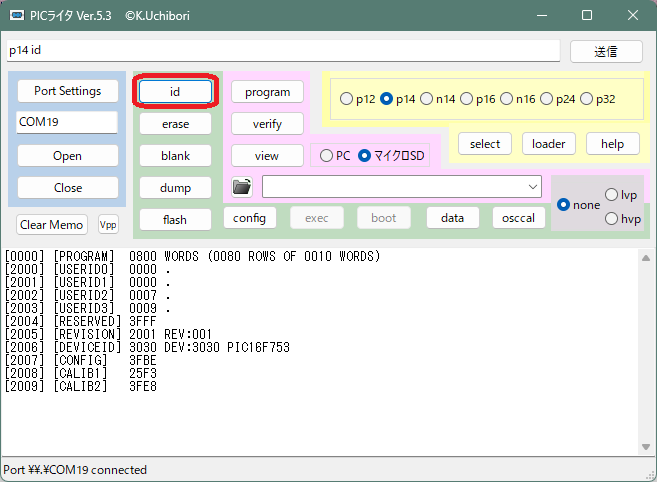Click the osccal button
The image size is (657, 482).
518,218
